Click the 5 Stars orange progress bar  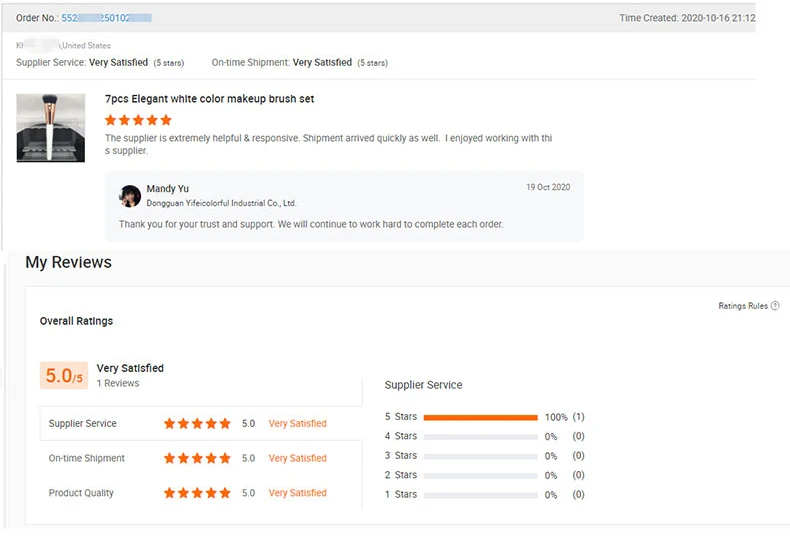pos(480,417)
